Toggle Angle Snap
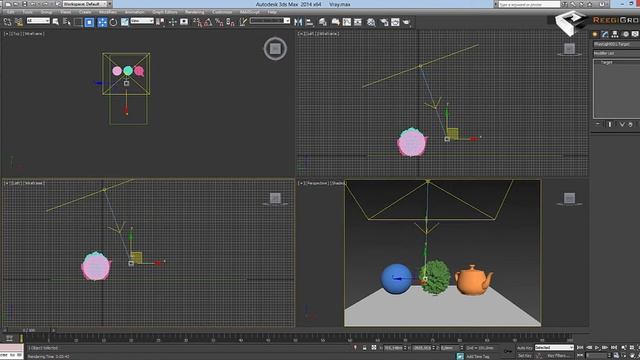Image resolution: width=640 pixels, height=360 pixels. coord(208,22)
